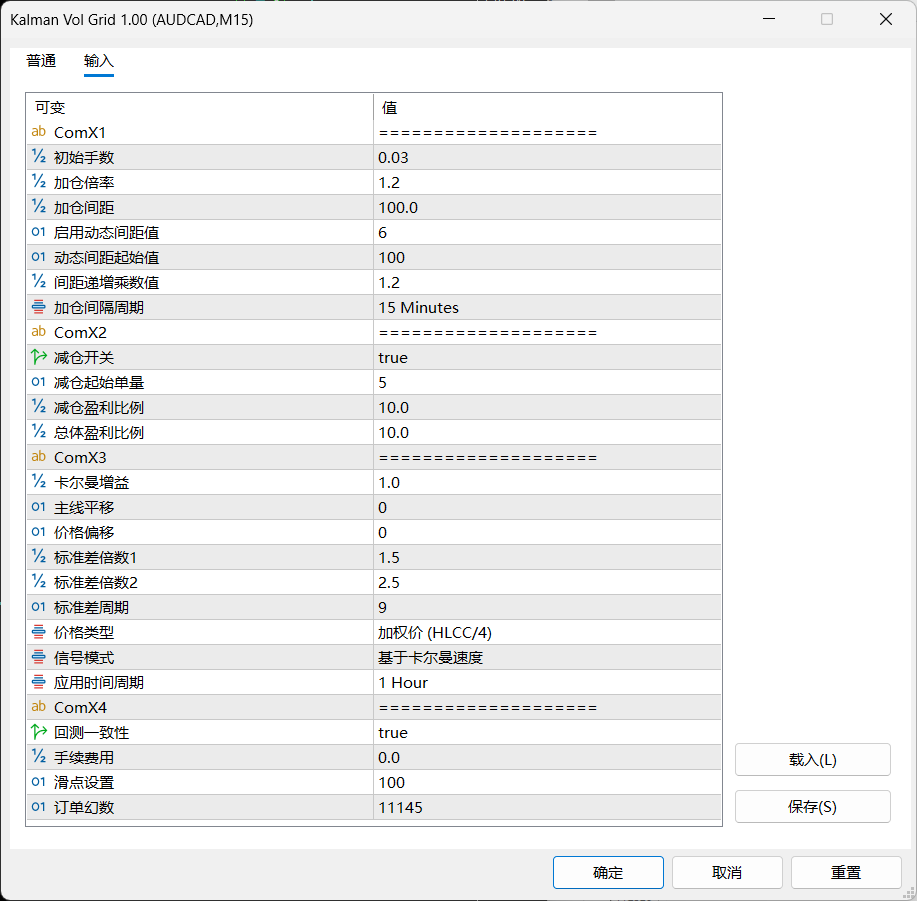Image resolution: width=917 pixels, height=901 pixels.
Task: Click the 可变 column header
Action: point(199,107)
